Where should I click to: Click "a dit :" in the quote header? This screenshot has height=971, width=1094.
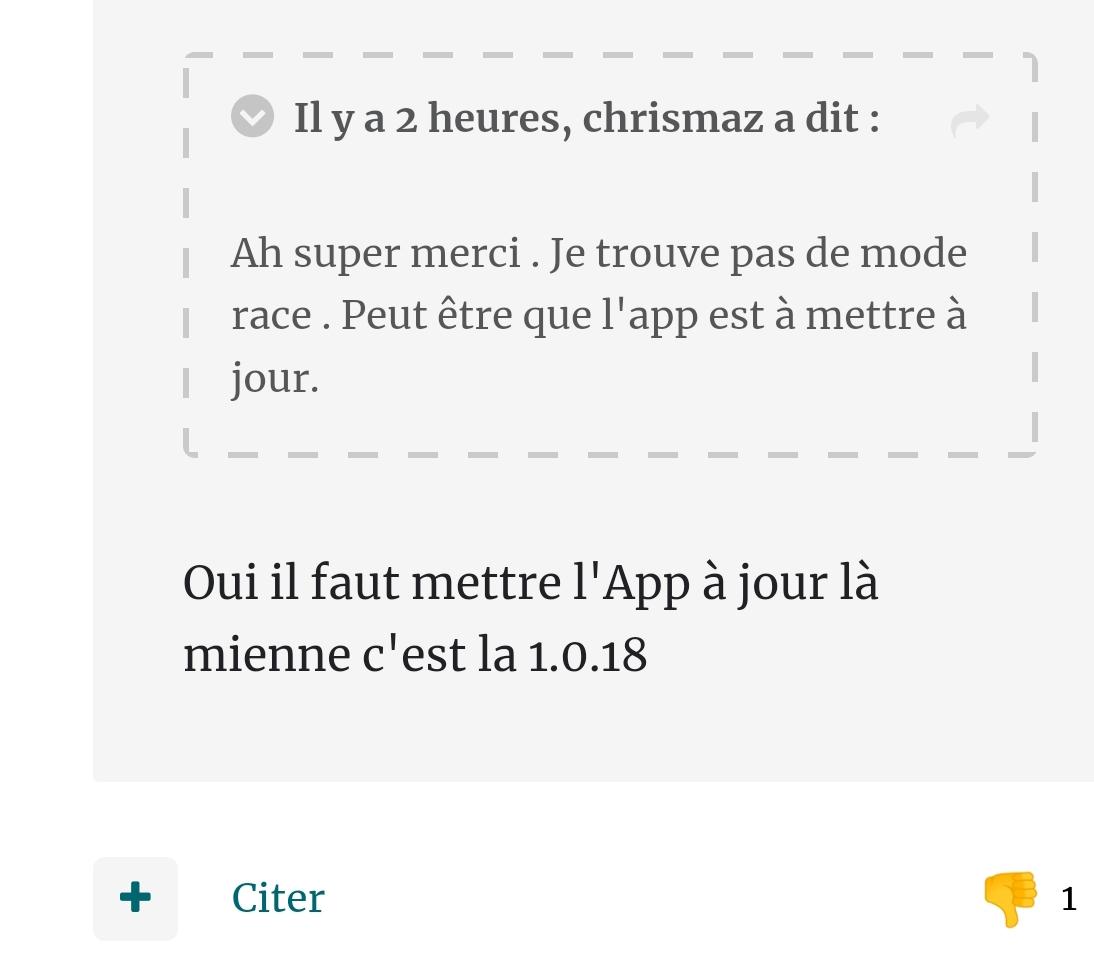pyautogui.click(x=826, y=118)
